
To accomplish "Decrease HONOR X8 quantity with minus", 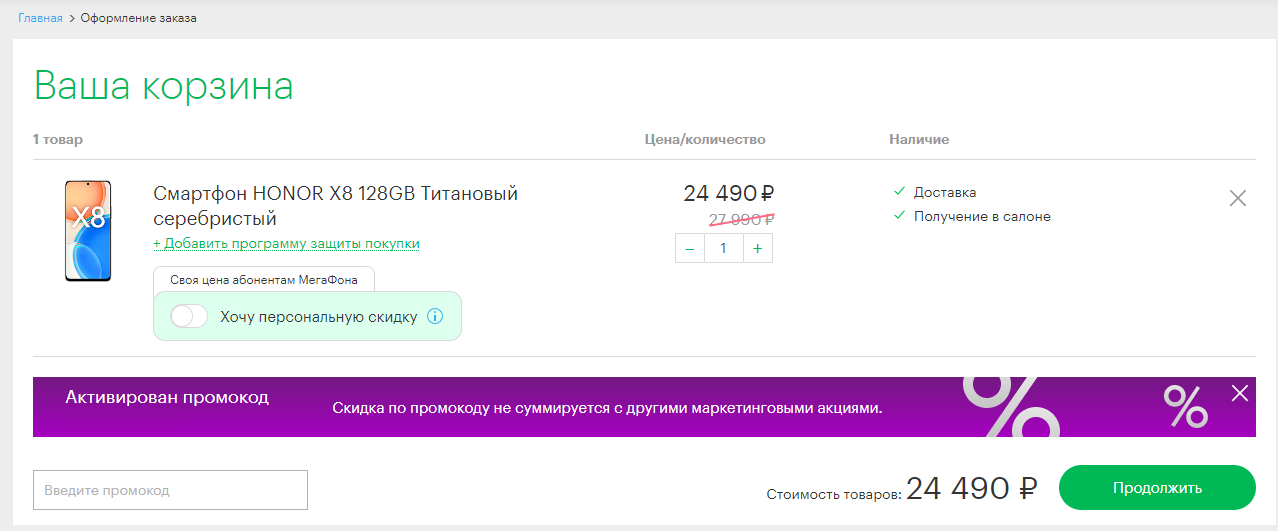I will pos(690,248).
